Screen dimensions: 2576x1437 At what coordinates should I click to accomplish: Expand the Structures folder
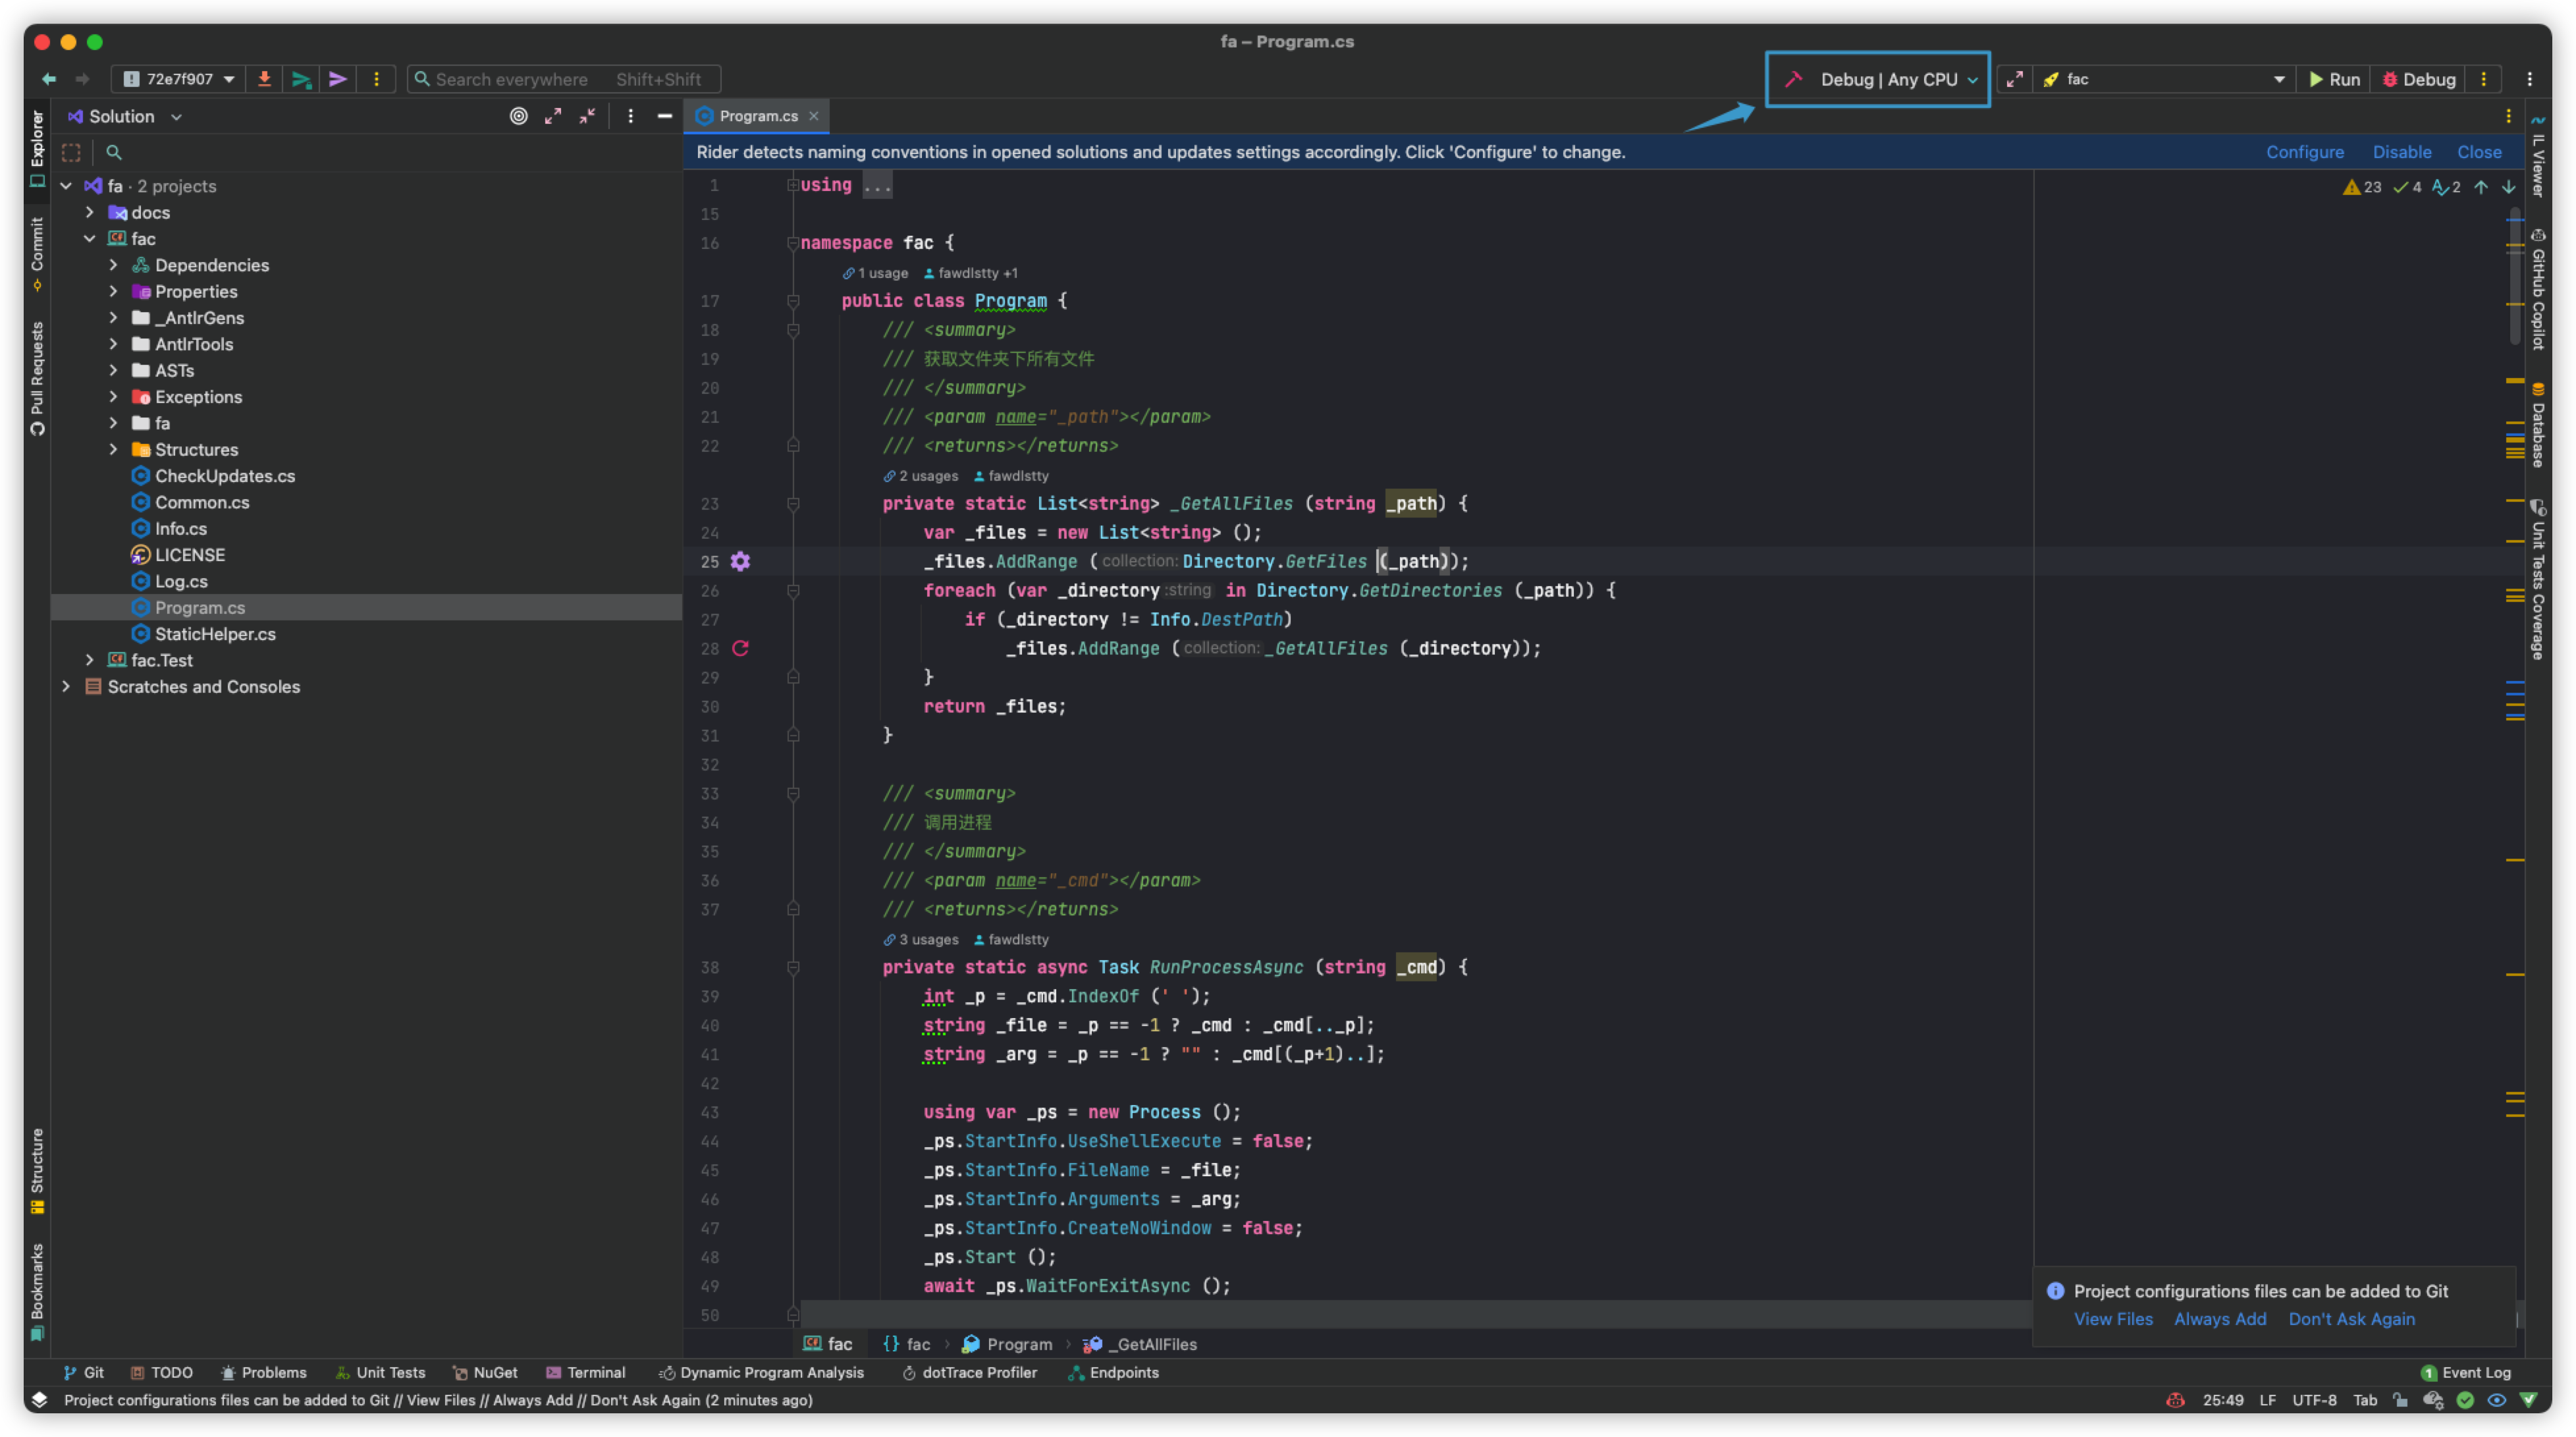tap(114, 449)
